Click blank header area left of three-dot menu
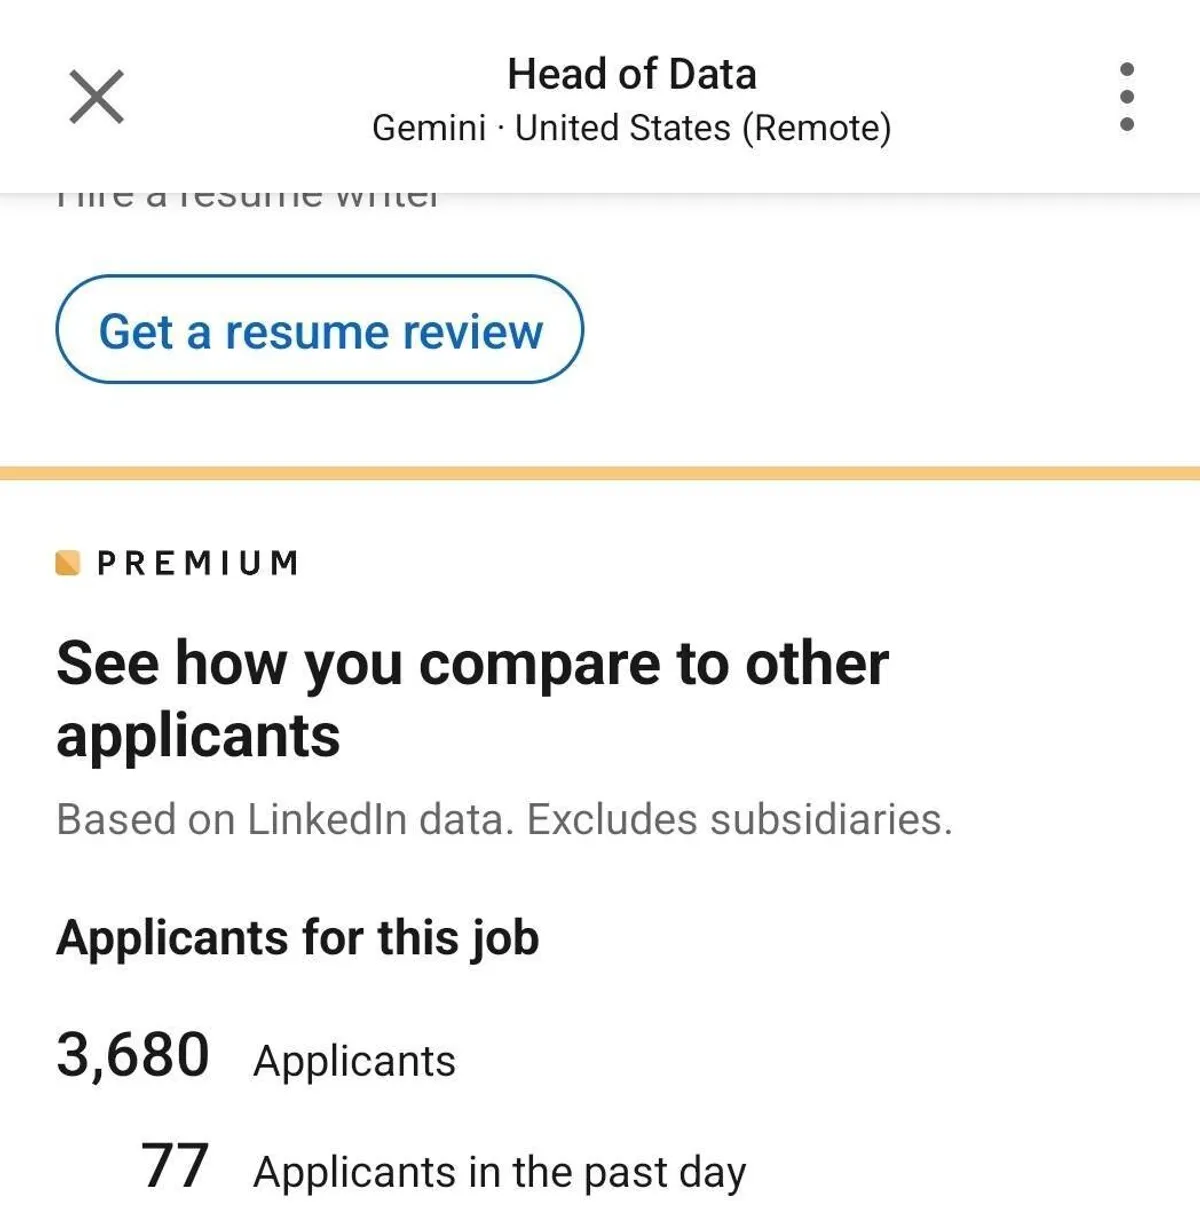This screenshot has height=1229, width=1200. [1000, 97]
